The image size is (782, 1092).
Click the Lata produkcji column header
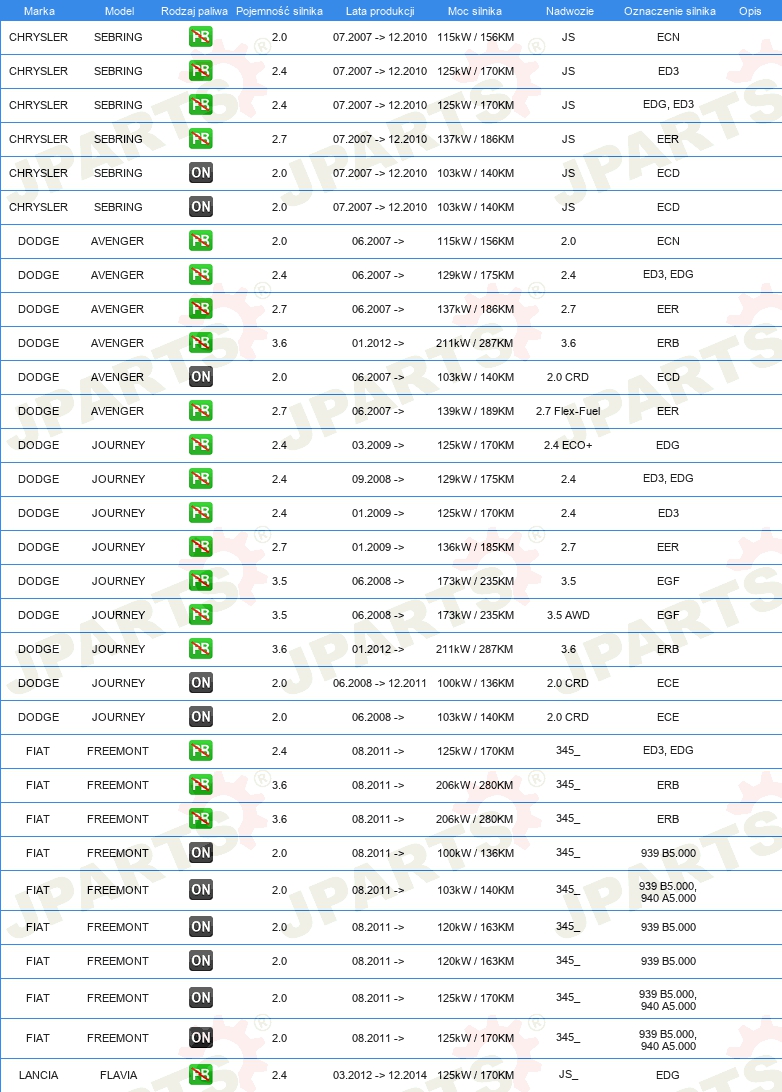tap(380, 11)
